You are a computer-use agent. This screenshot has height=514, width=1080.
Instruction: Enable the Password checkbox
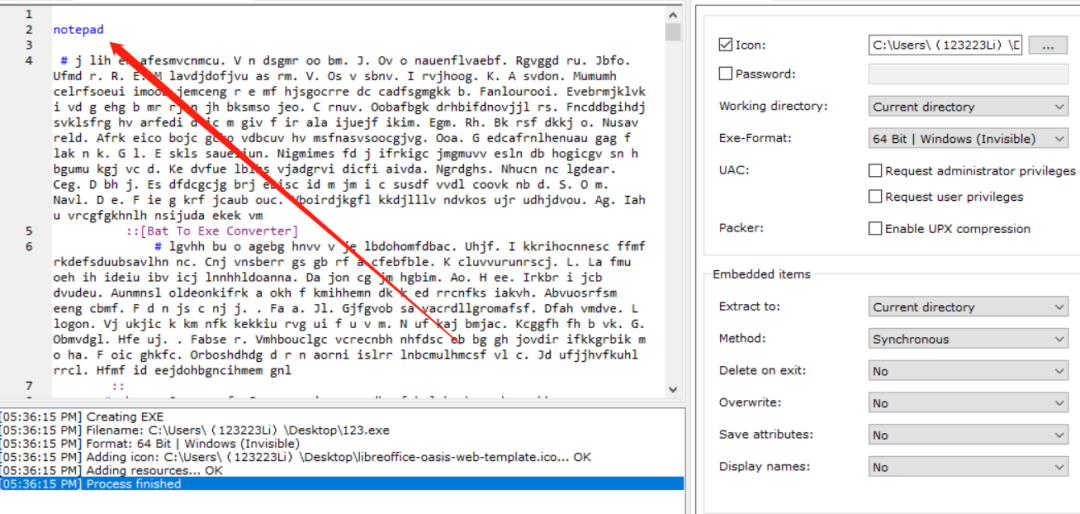[725, 73]
